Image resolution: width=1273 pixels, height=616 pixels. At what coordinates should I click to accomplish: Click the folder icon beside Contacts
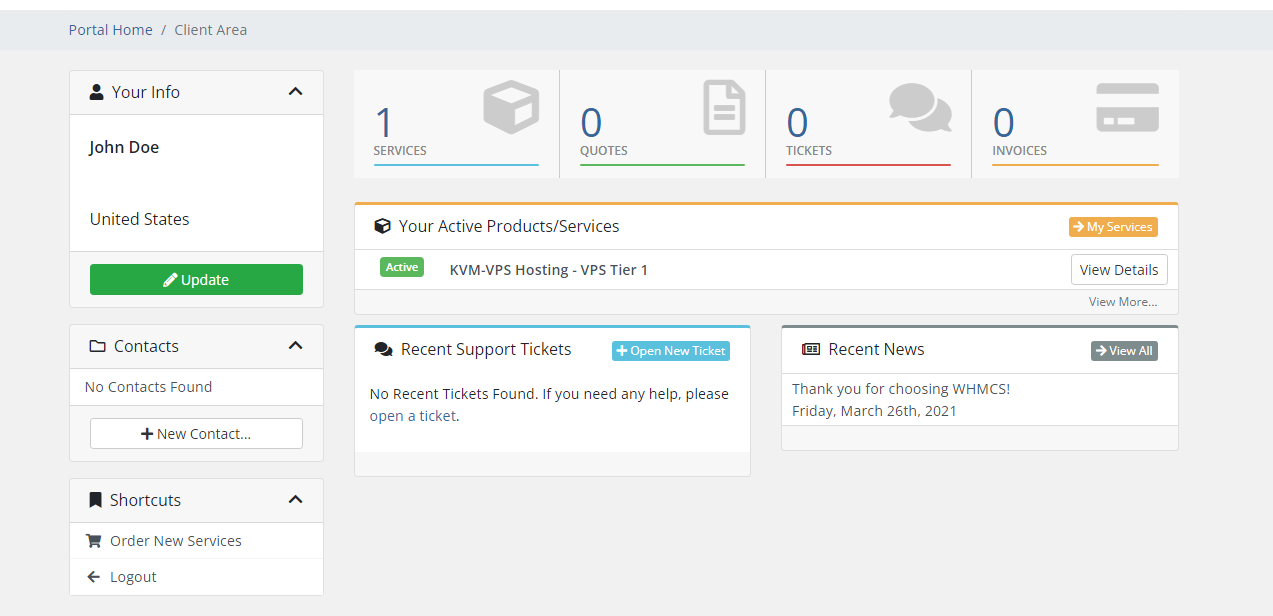click(97, 346)
